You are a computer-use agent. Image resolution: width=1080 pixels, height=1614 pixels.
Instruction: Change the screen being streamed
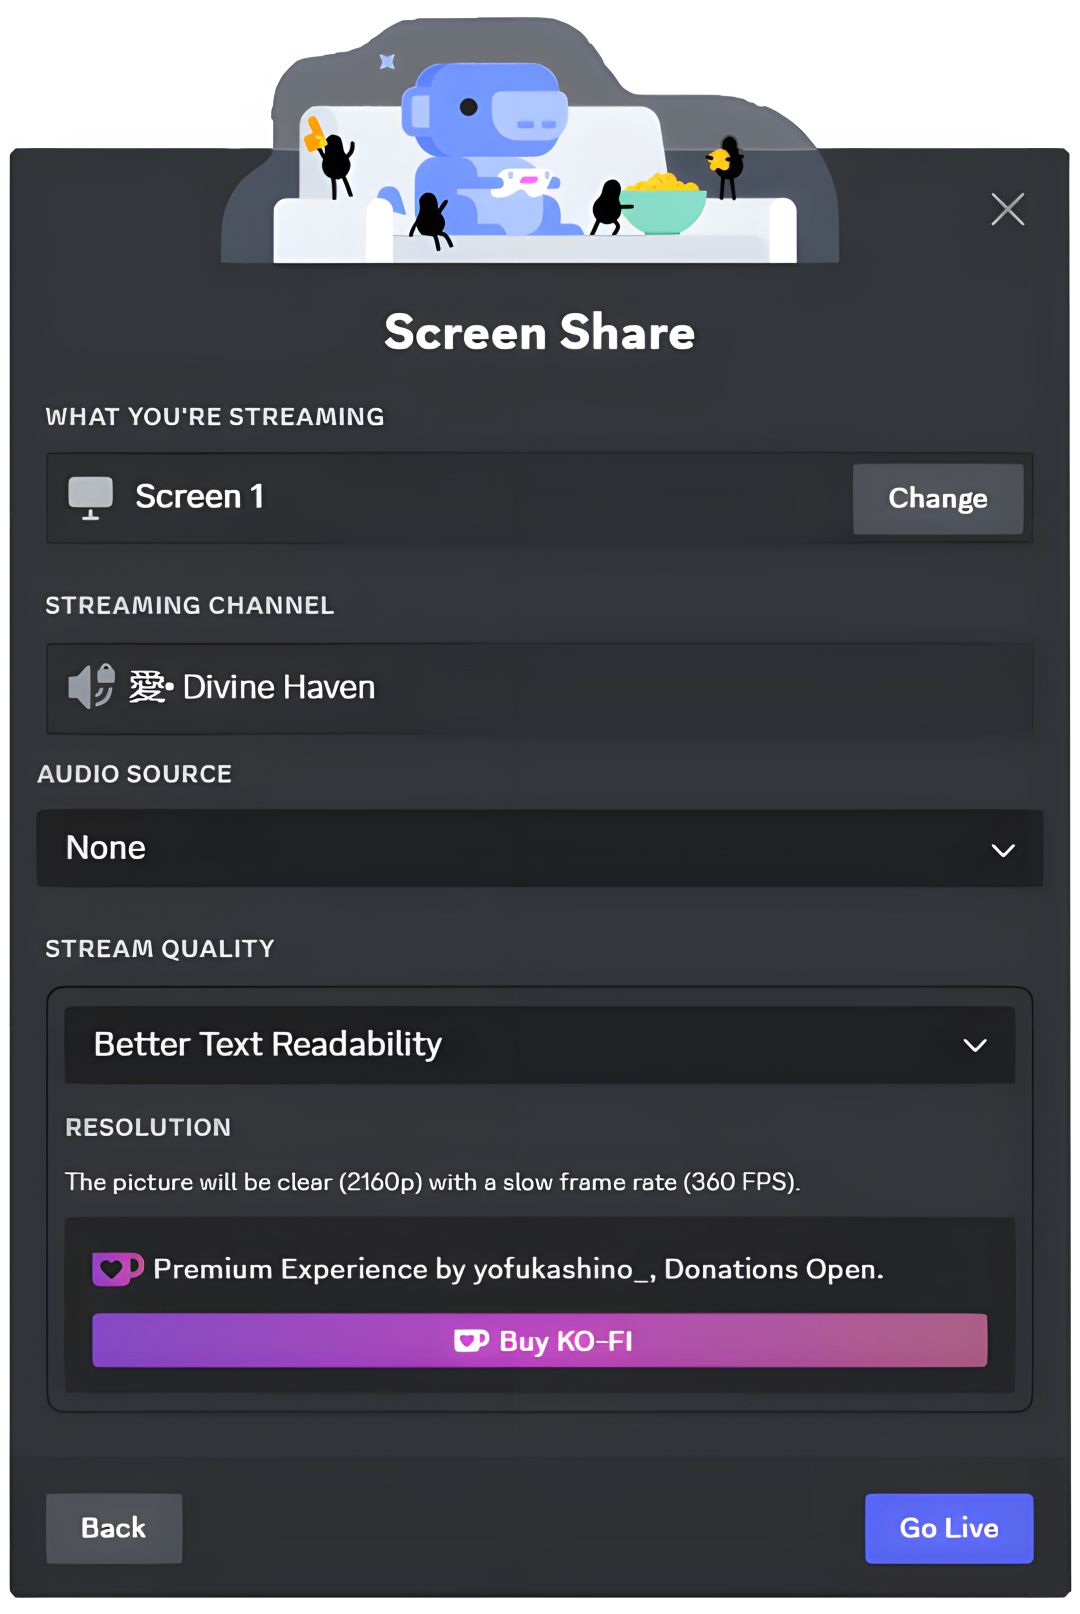(x=938, y=498)
